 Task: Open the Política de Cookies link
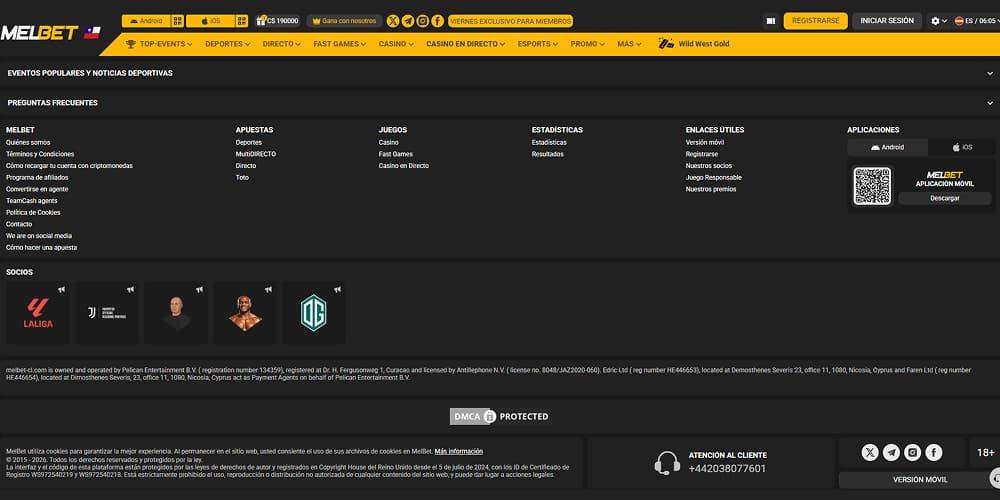click(x=33, y=213)
